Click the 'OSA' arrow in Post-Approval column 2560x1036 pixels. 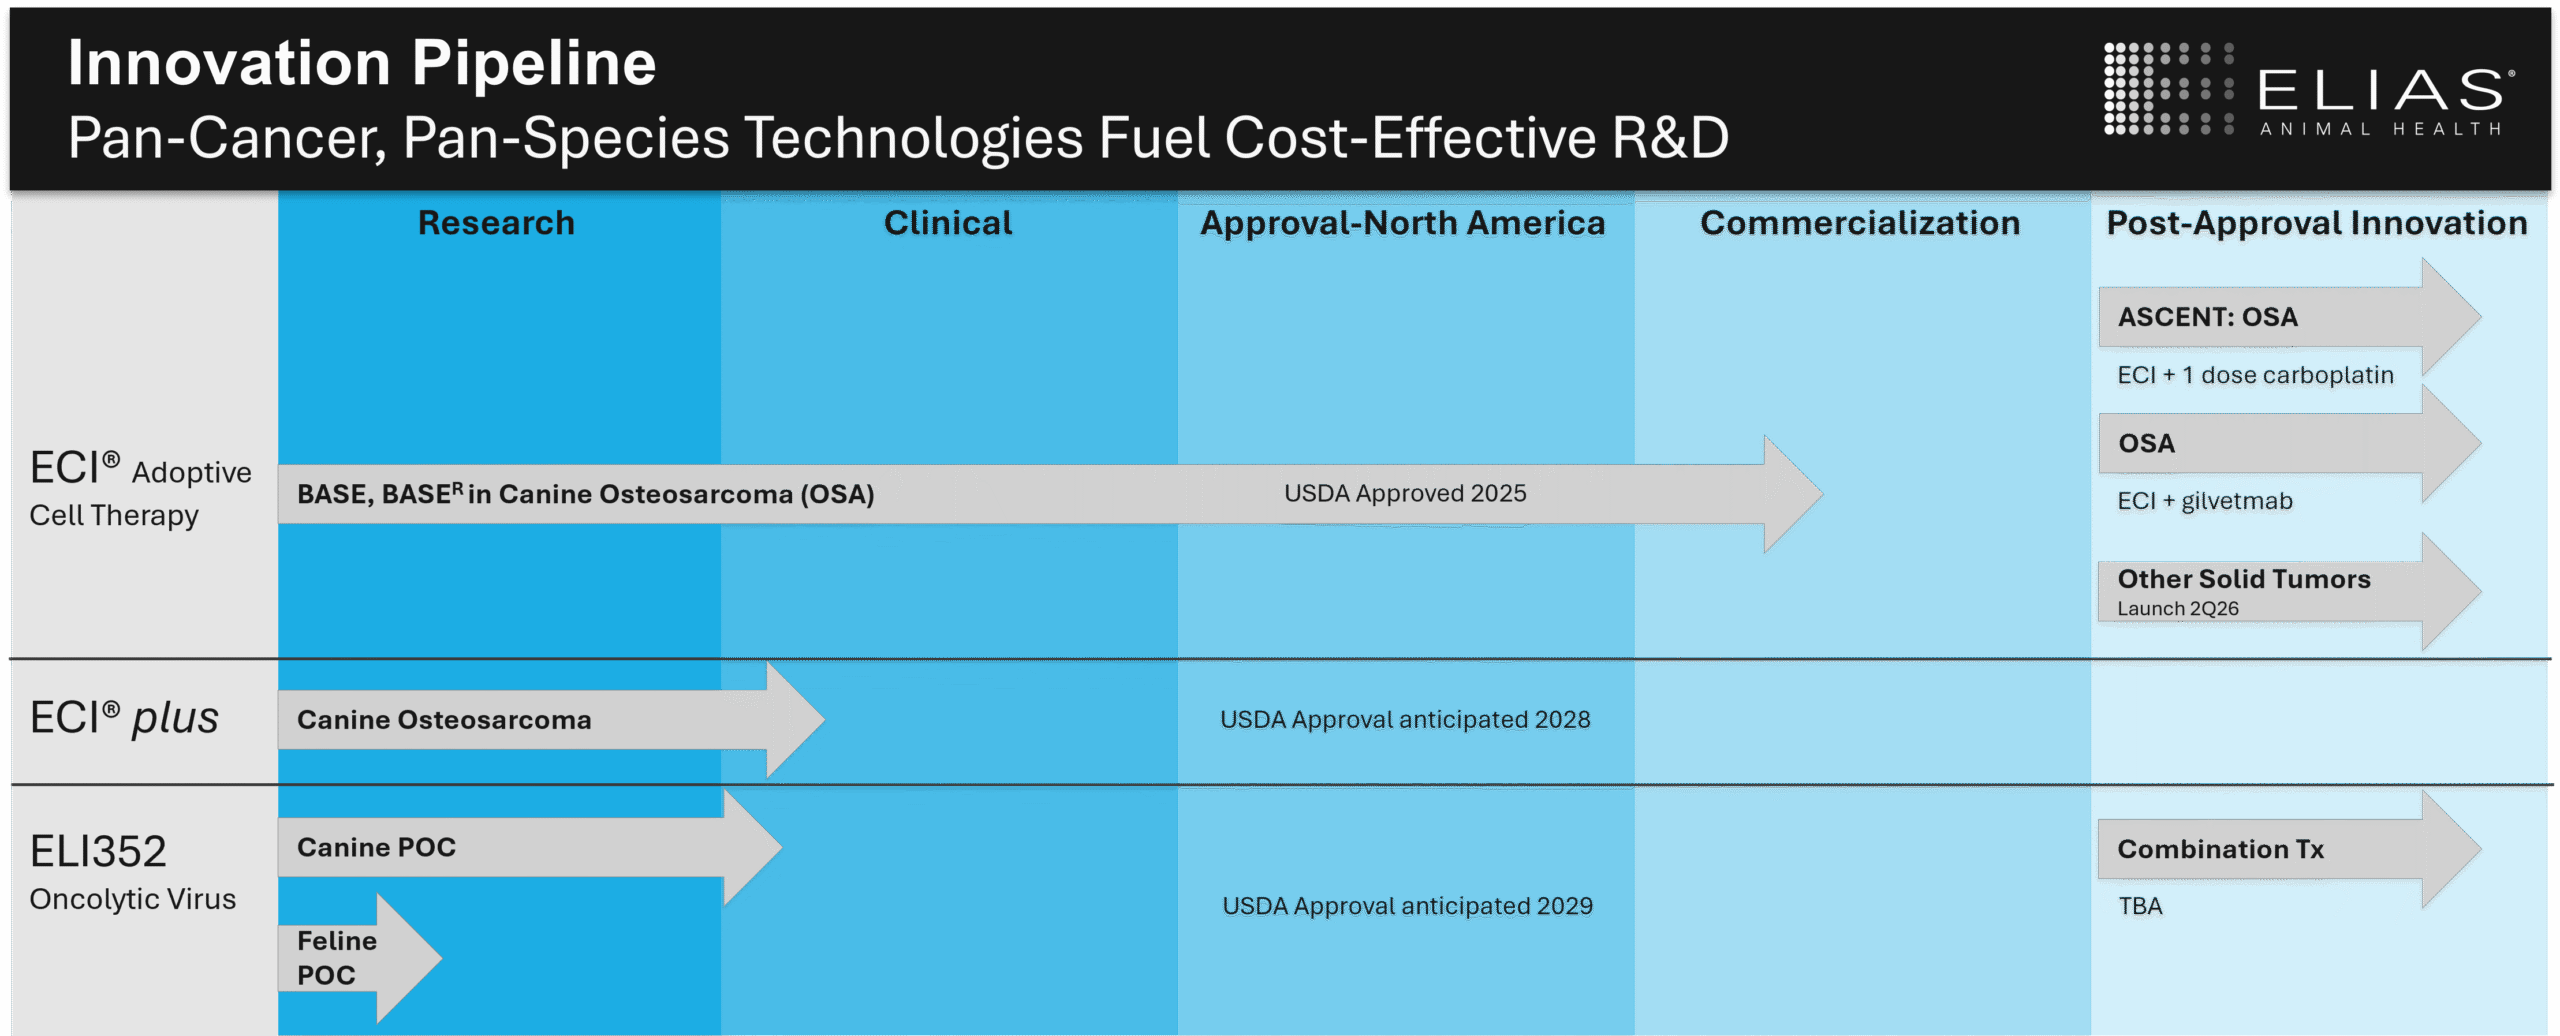(2290, 443)
